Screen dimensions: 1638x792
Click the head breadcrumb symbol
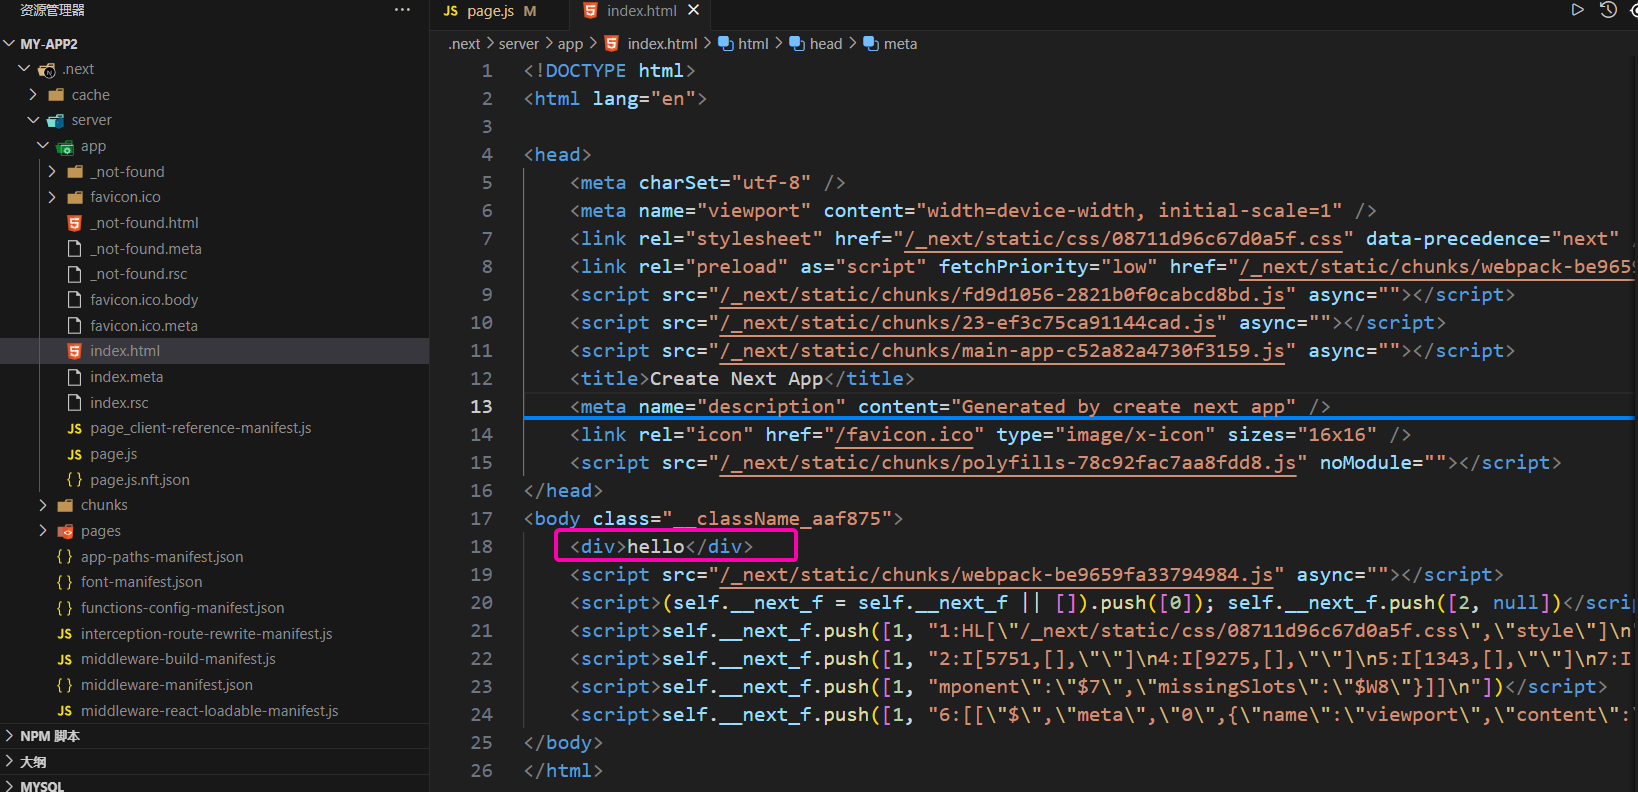coord(816,44)
